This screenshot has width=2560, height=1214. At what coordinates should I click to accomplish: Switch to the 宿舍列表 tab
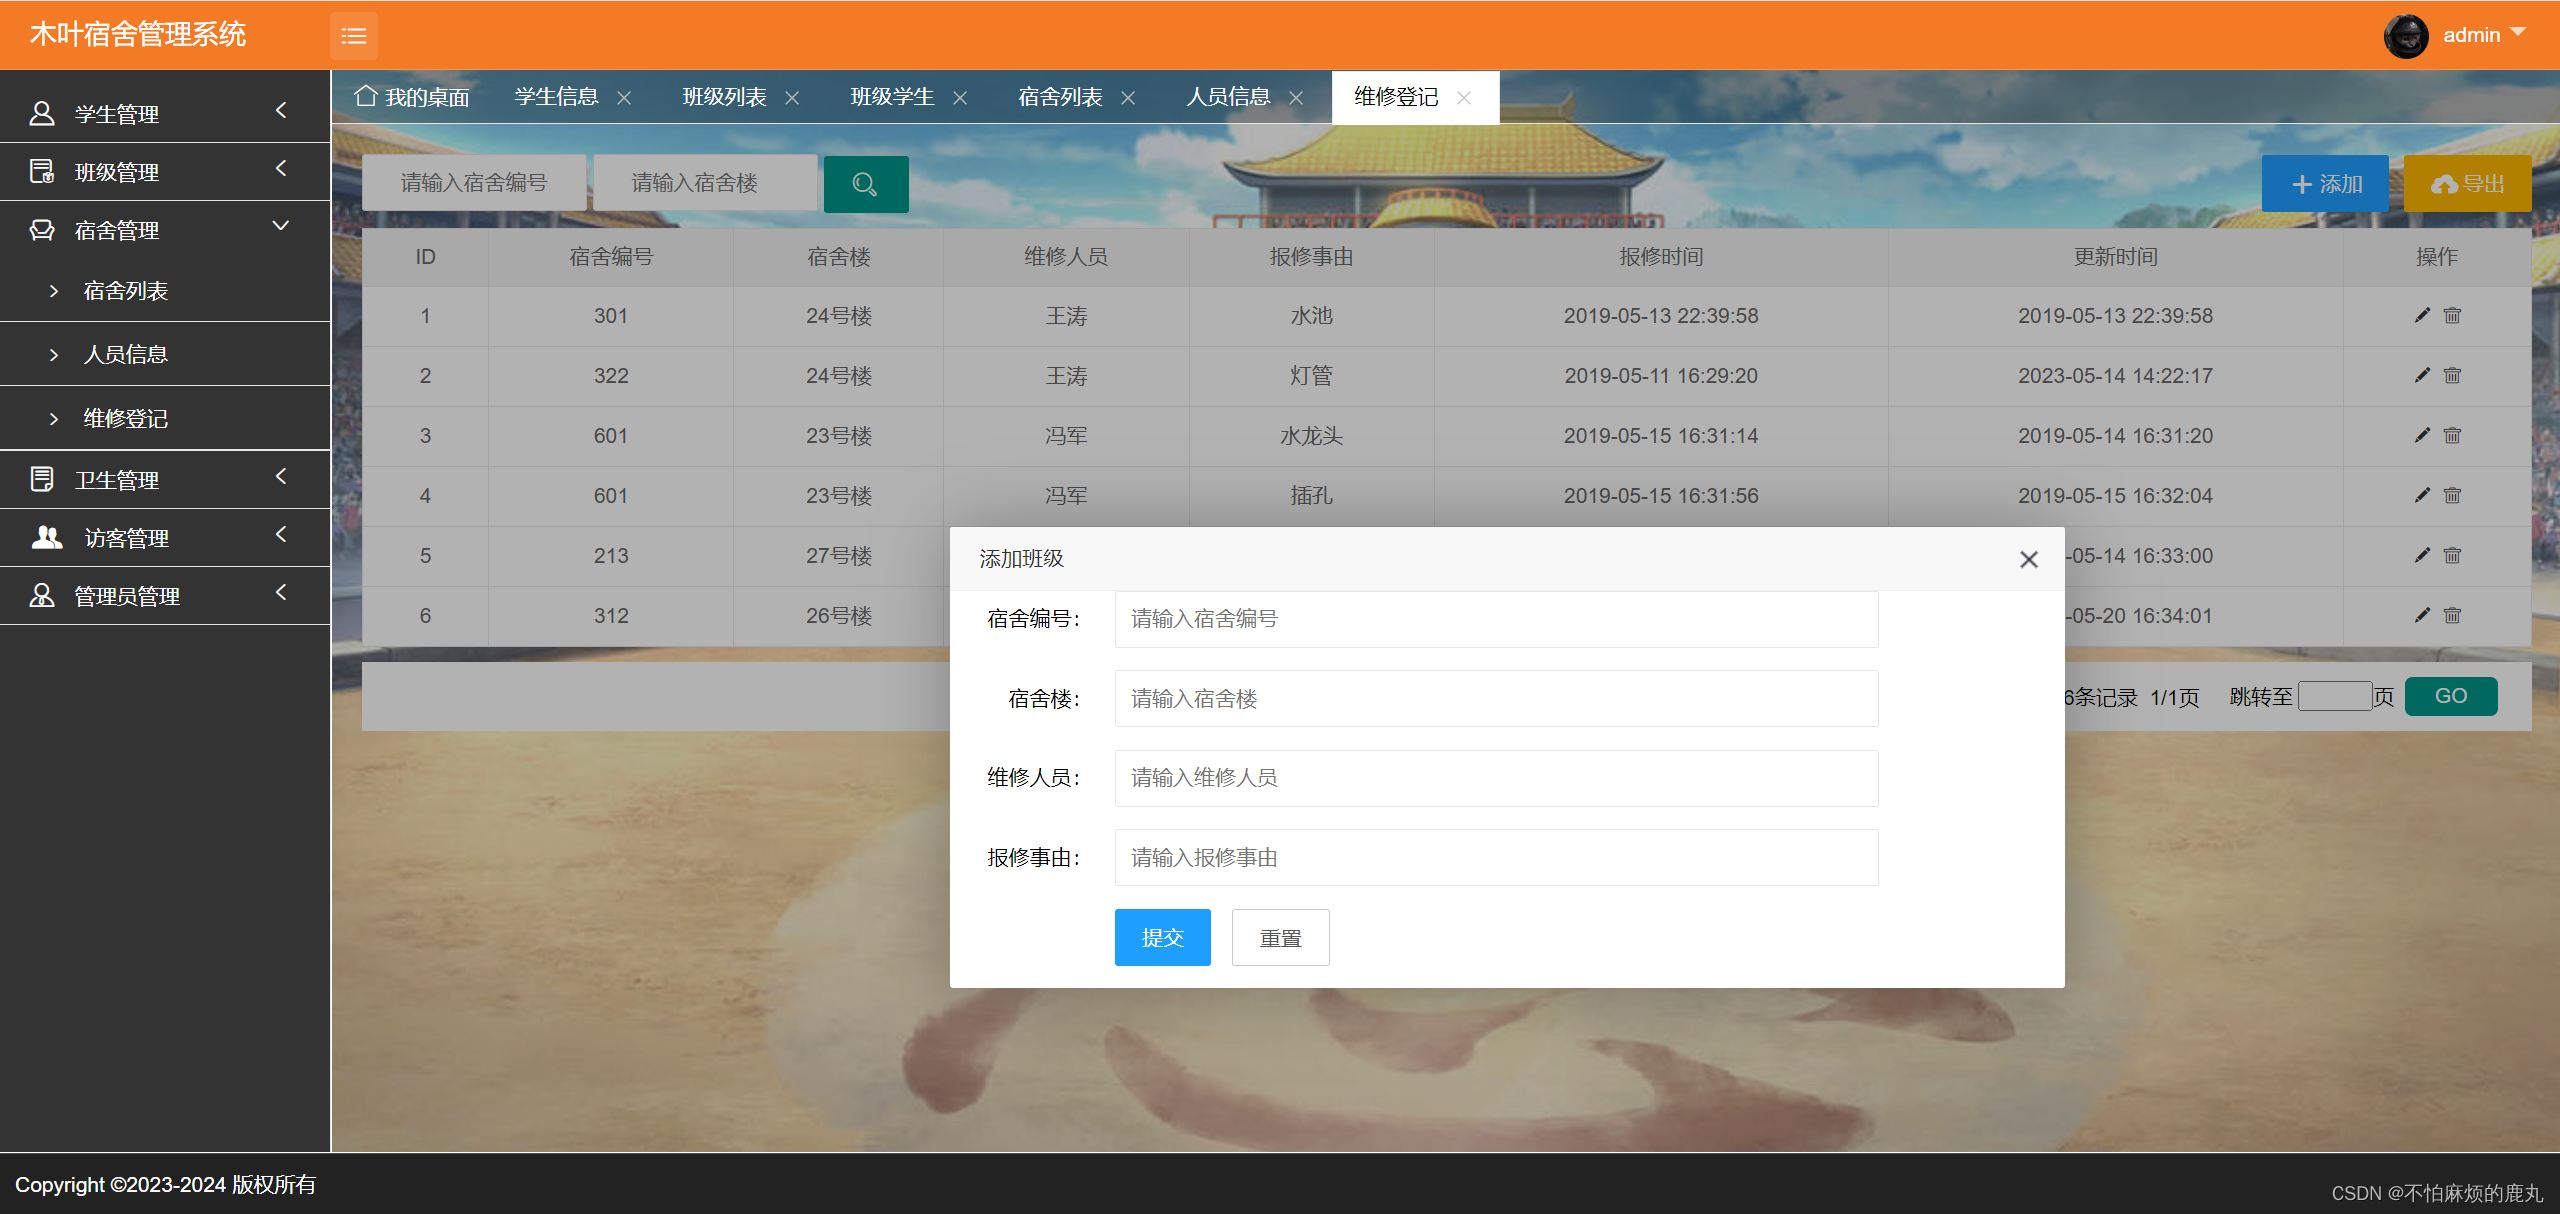(x=1059, y=96)
